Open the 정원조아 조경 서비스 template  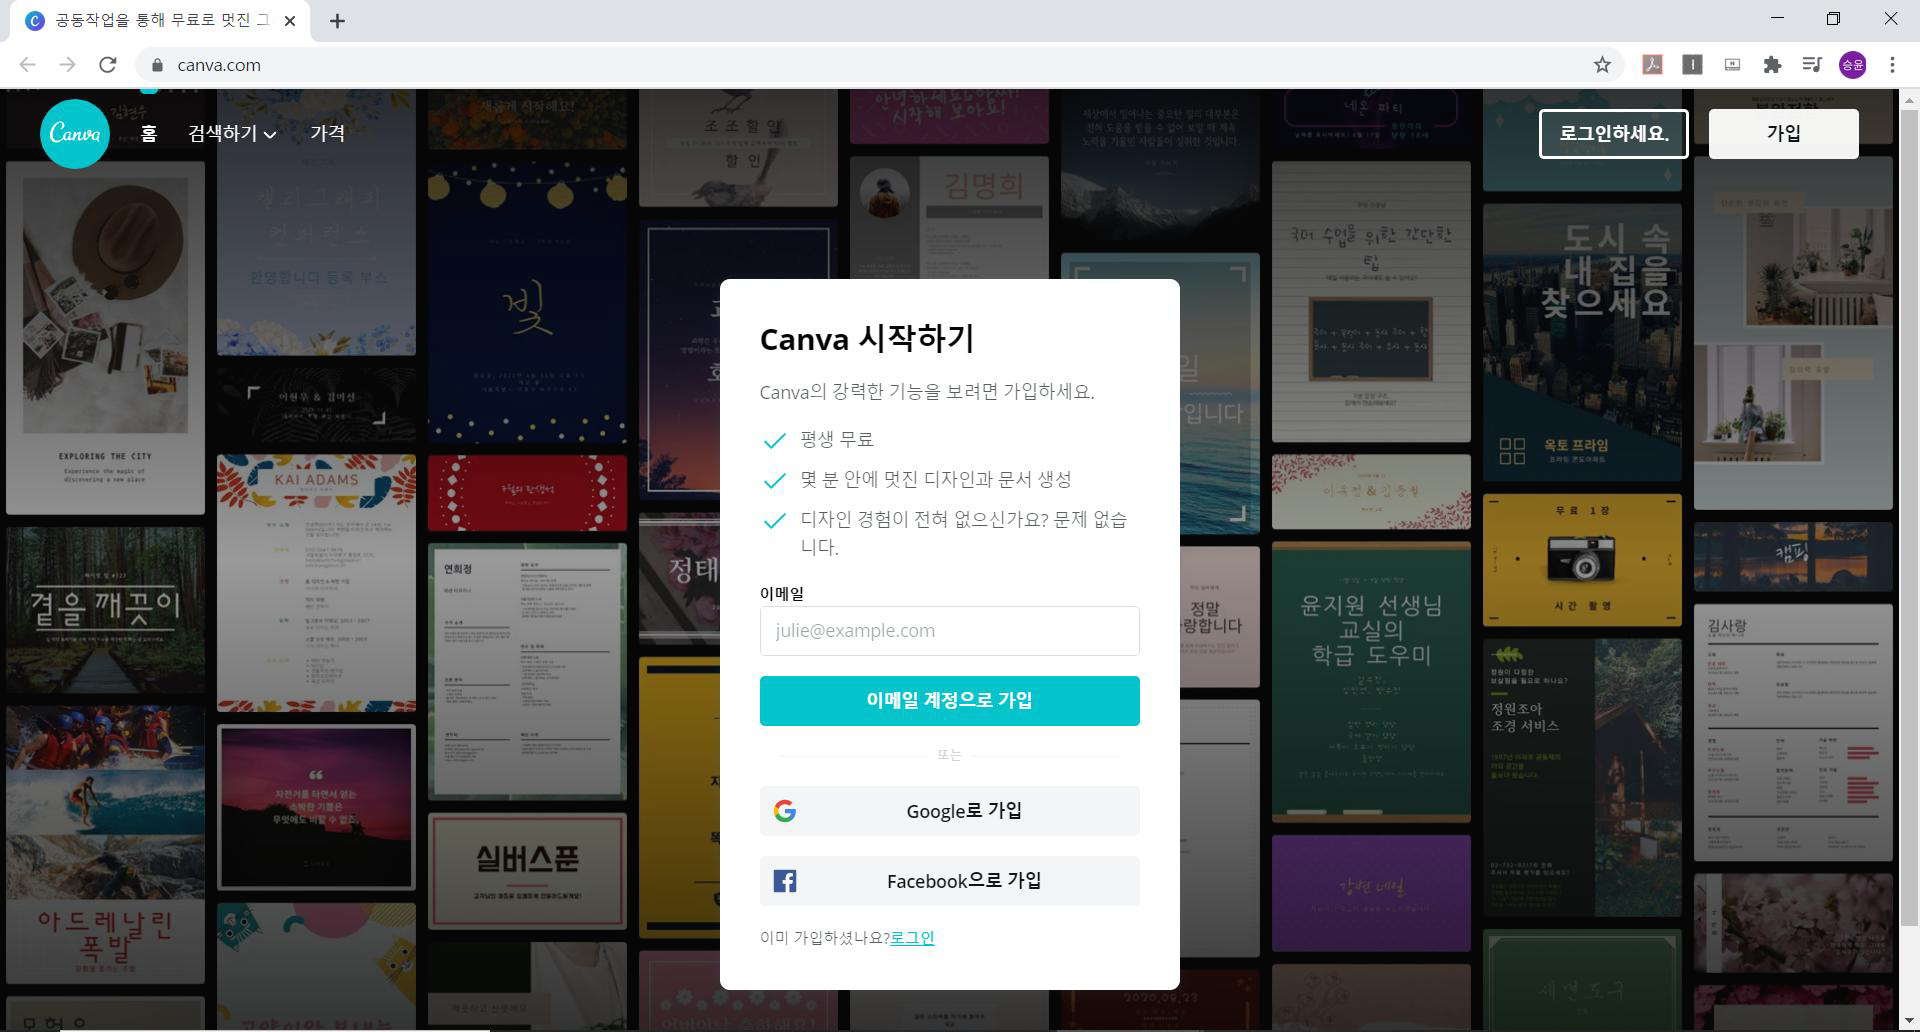click(x=1582, y=777)
